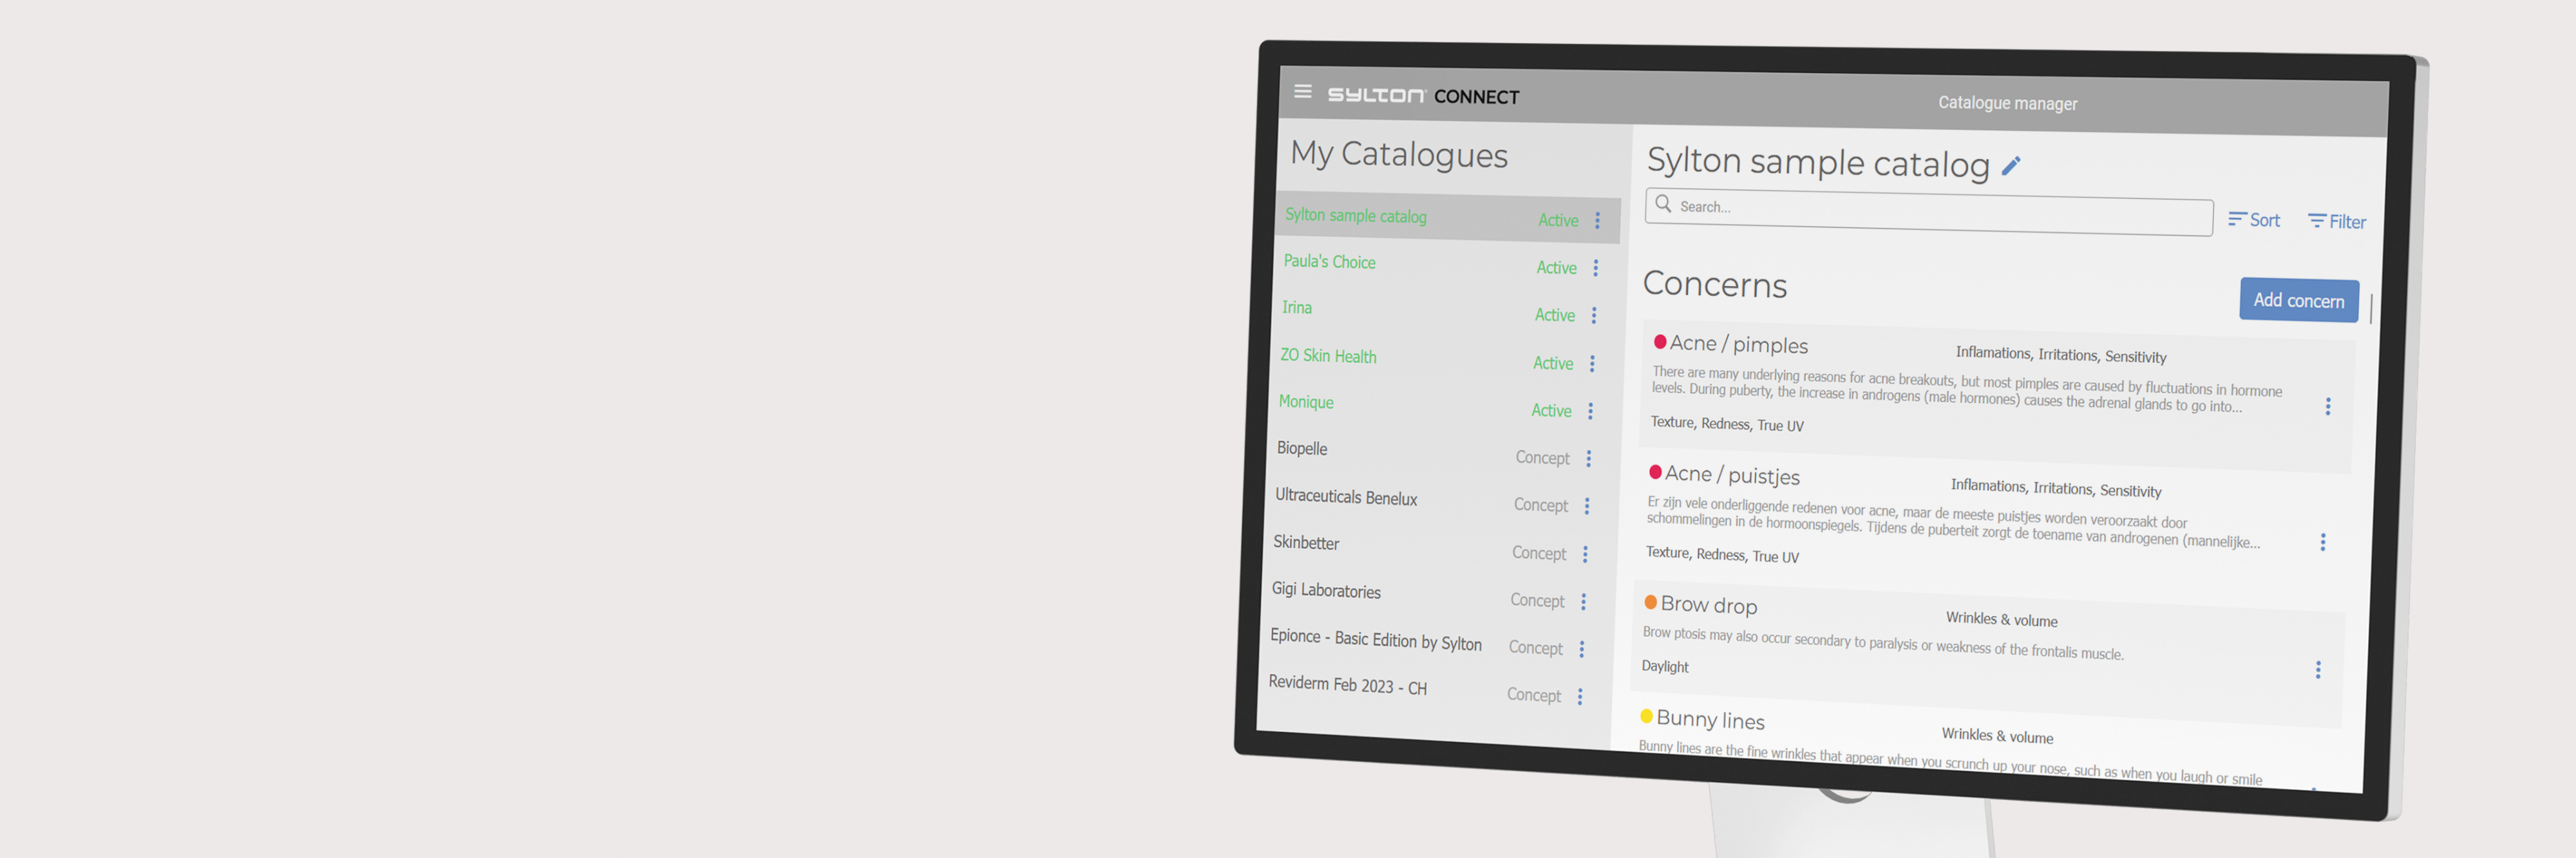
Task: Click the search magnifier icon
Action: 1663,204
